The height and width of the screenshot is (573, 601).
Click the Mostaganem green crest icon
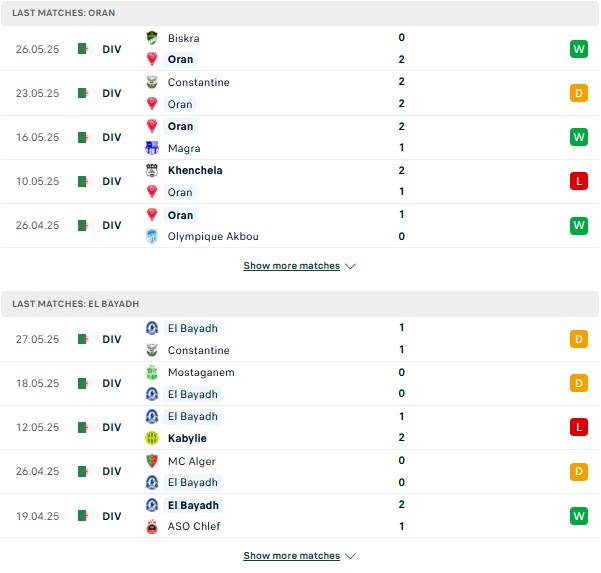pos(152,373)
